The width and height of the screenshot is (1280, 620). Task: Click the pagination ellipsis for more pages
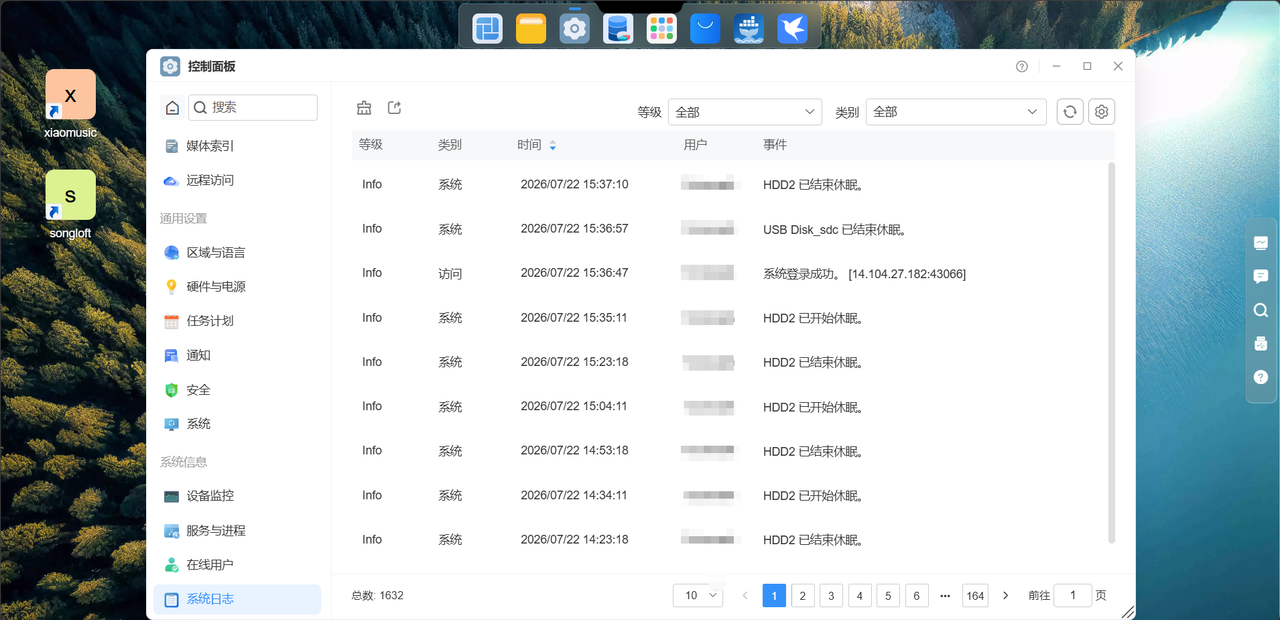[x=945, y=595]
